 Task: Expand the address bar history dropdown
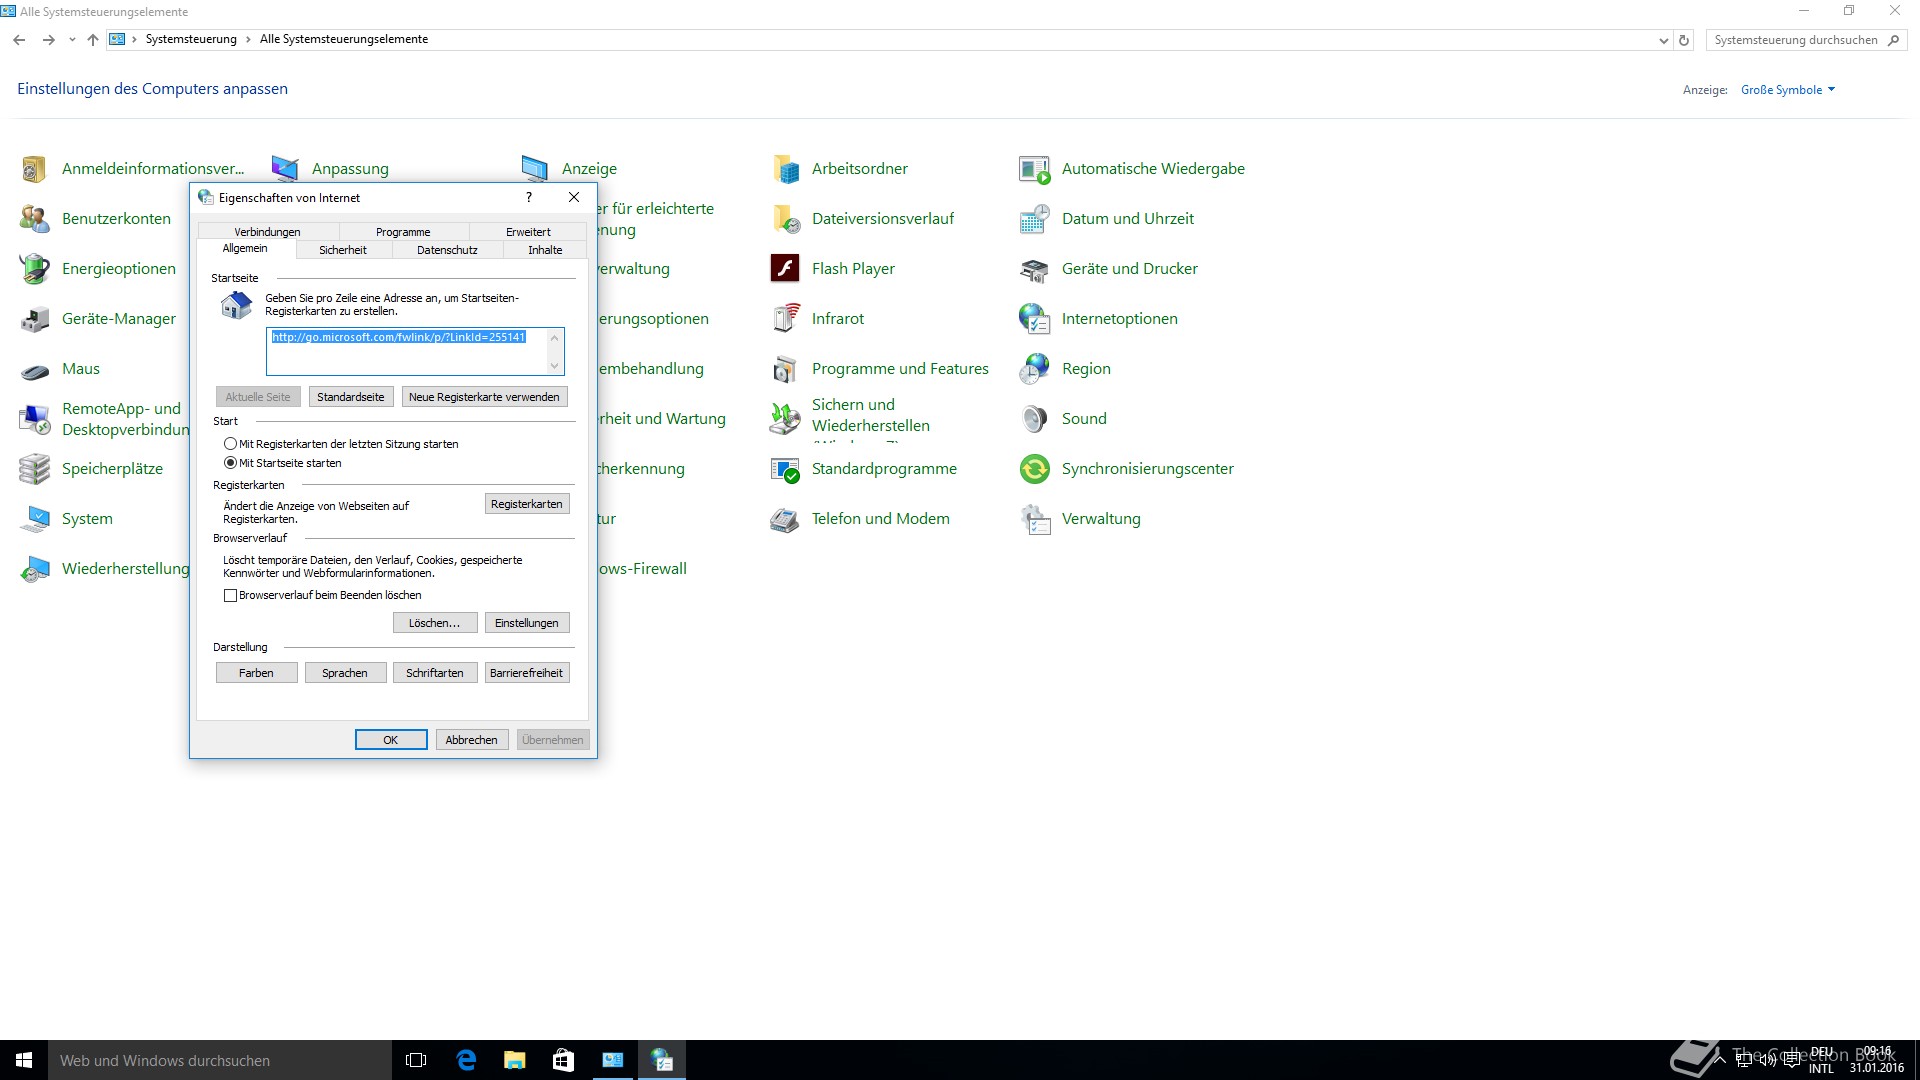coord(1663,40)
